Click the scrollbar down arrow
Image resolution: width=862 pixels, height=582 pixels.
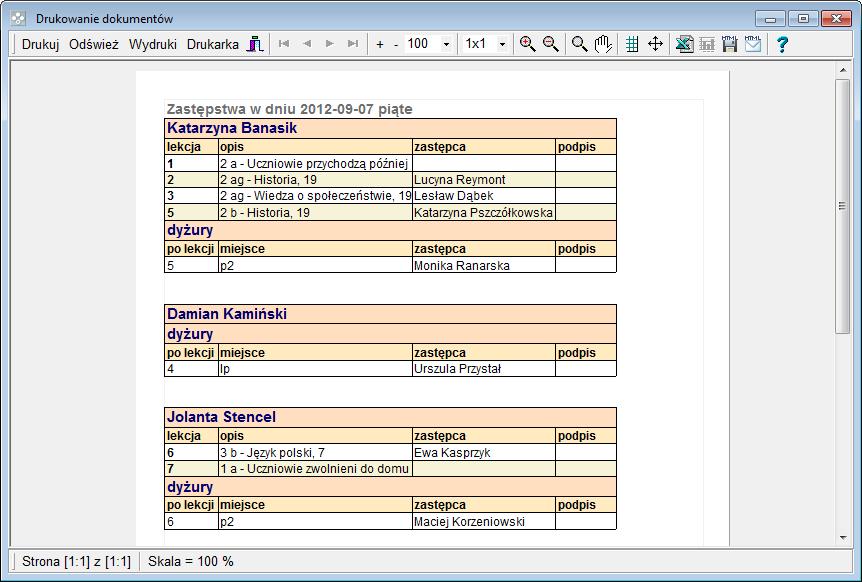tap(842, 538)
